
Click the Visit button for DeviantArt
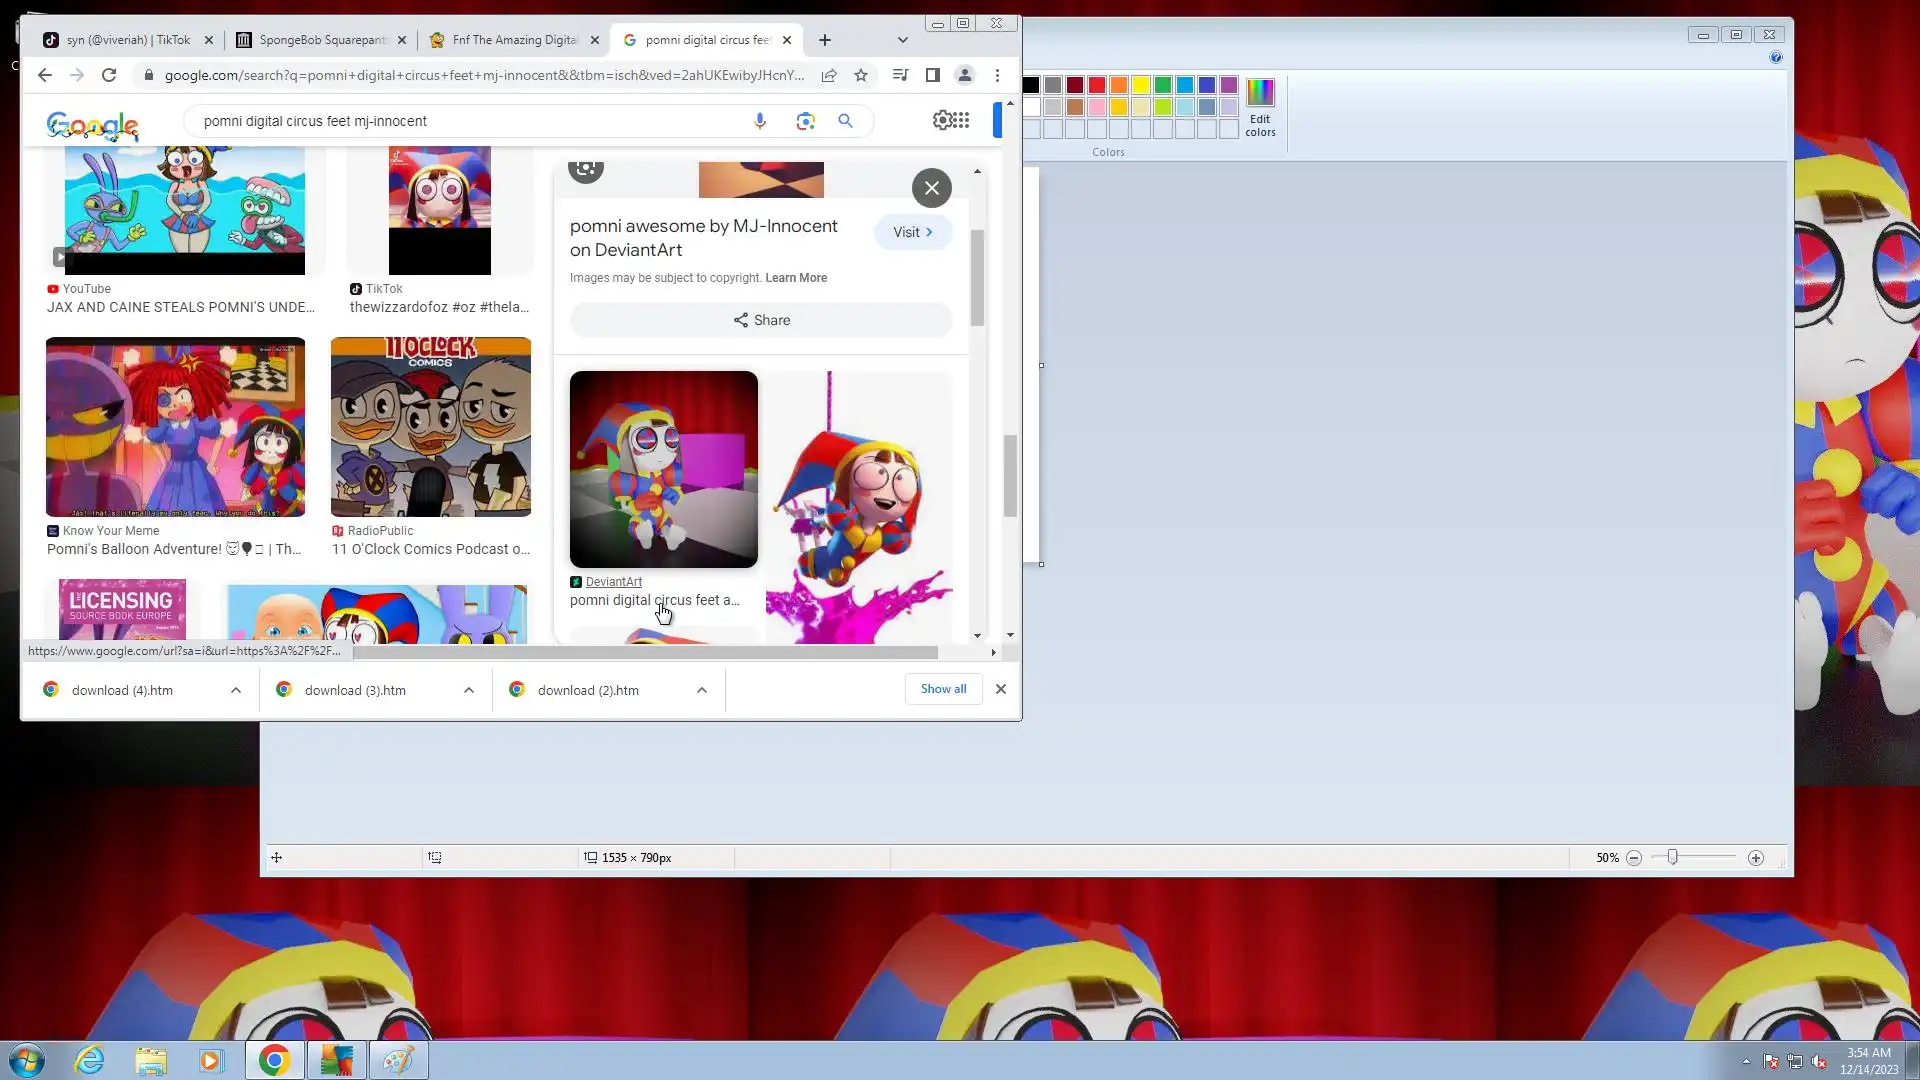click(912, 232)
